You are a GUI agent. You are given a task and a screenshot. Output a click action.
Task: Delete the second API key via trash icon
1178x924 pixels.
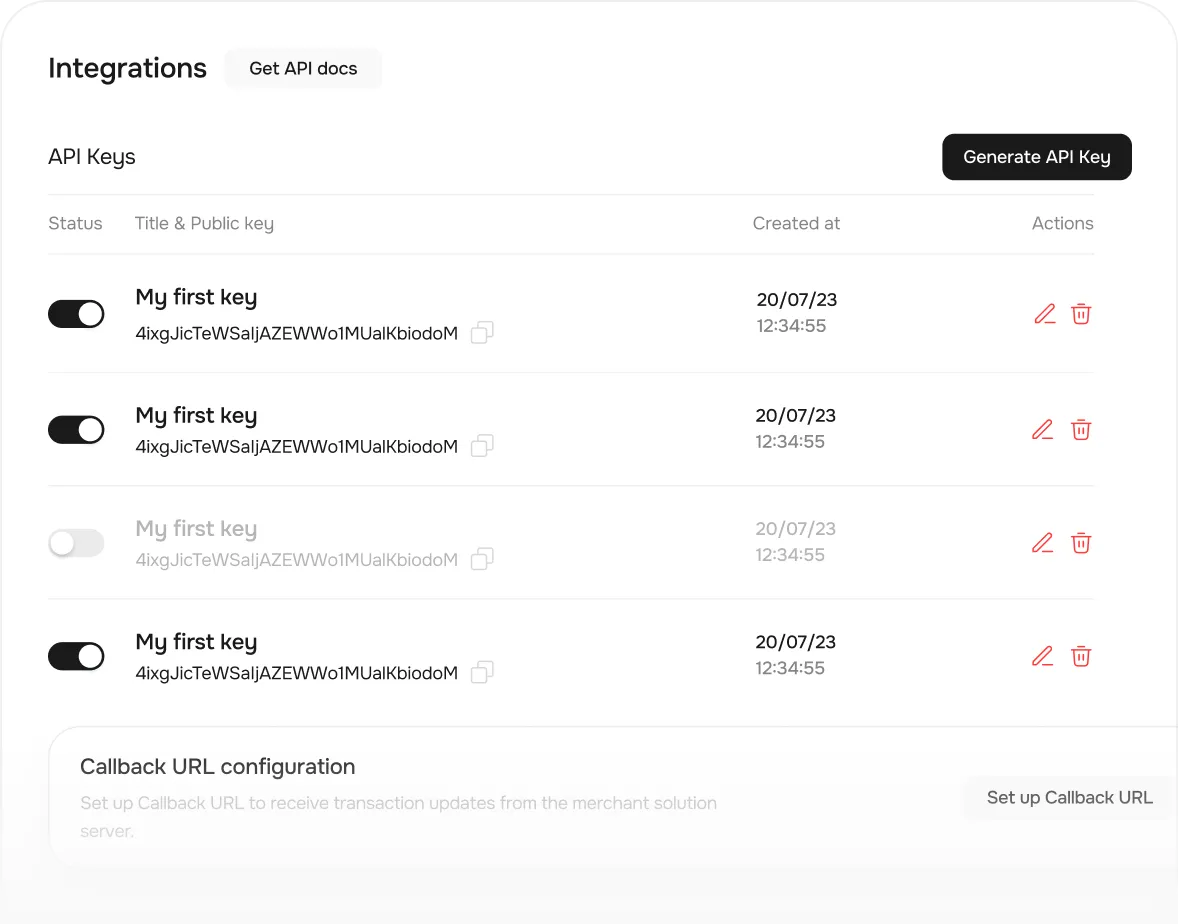point(1081,430)
